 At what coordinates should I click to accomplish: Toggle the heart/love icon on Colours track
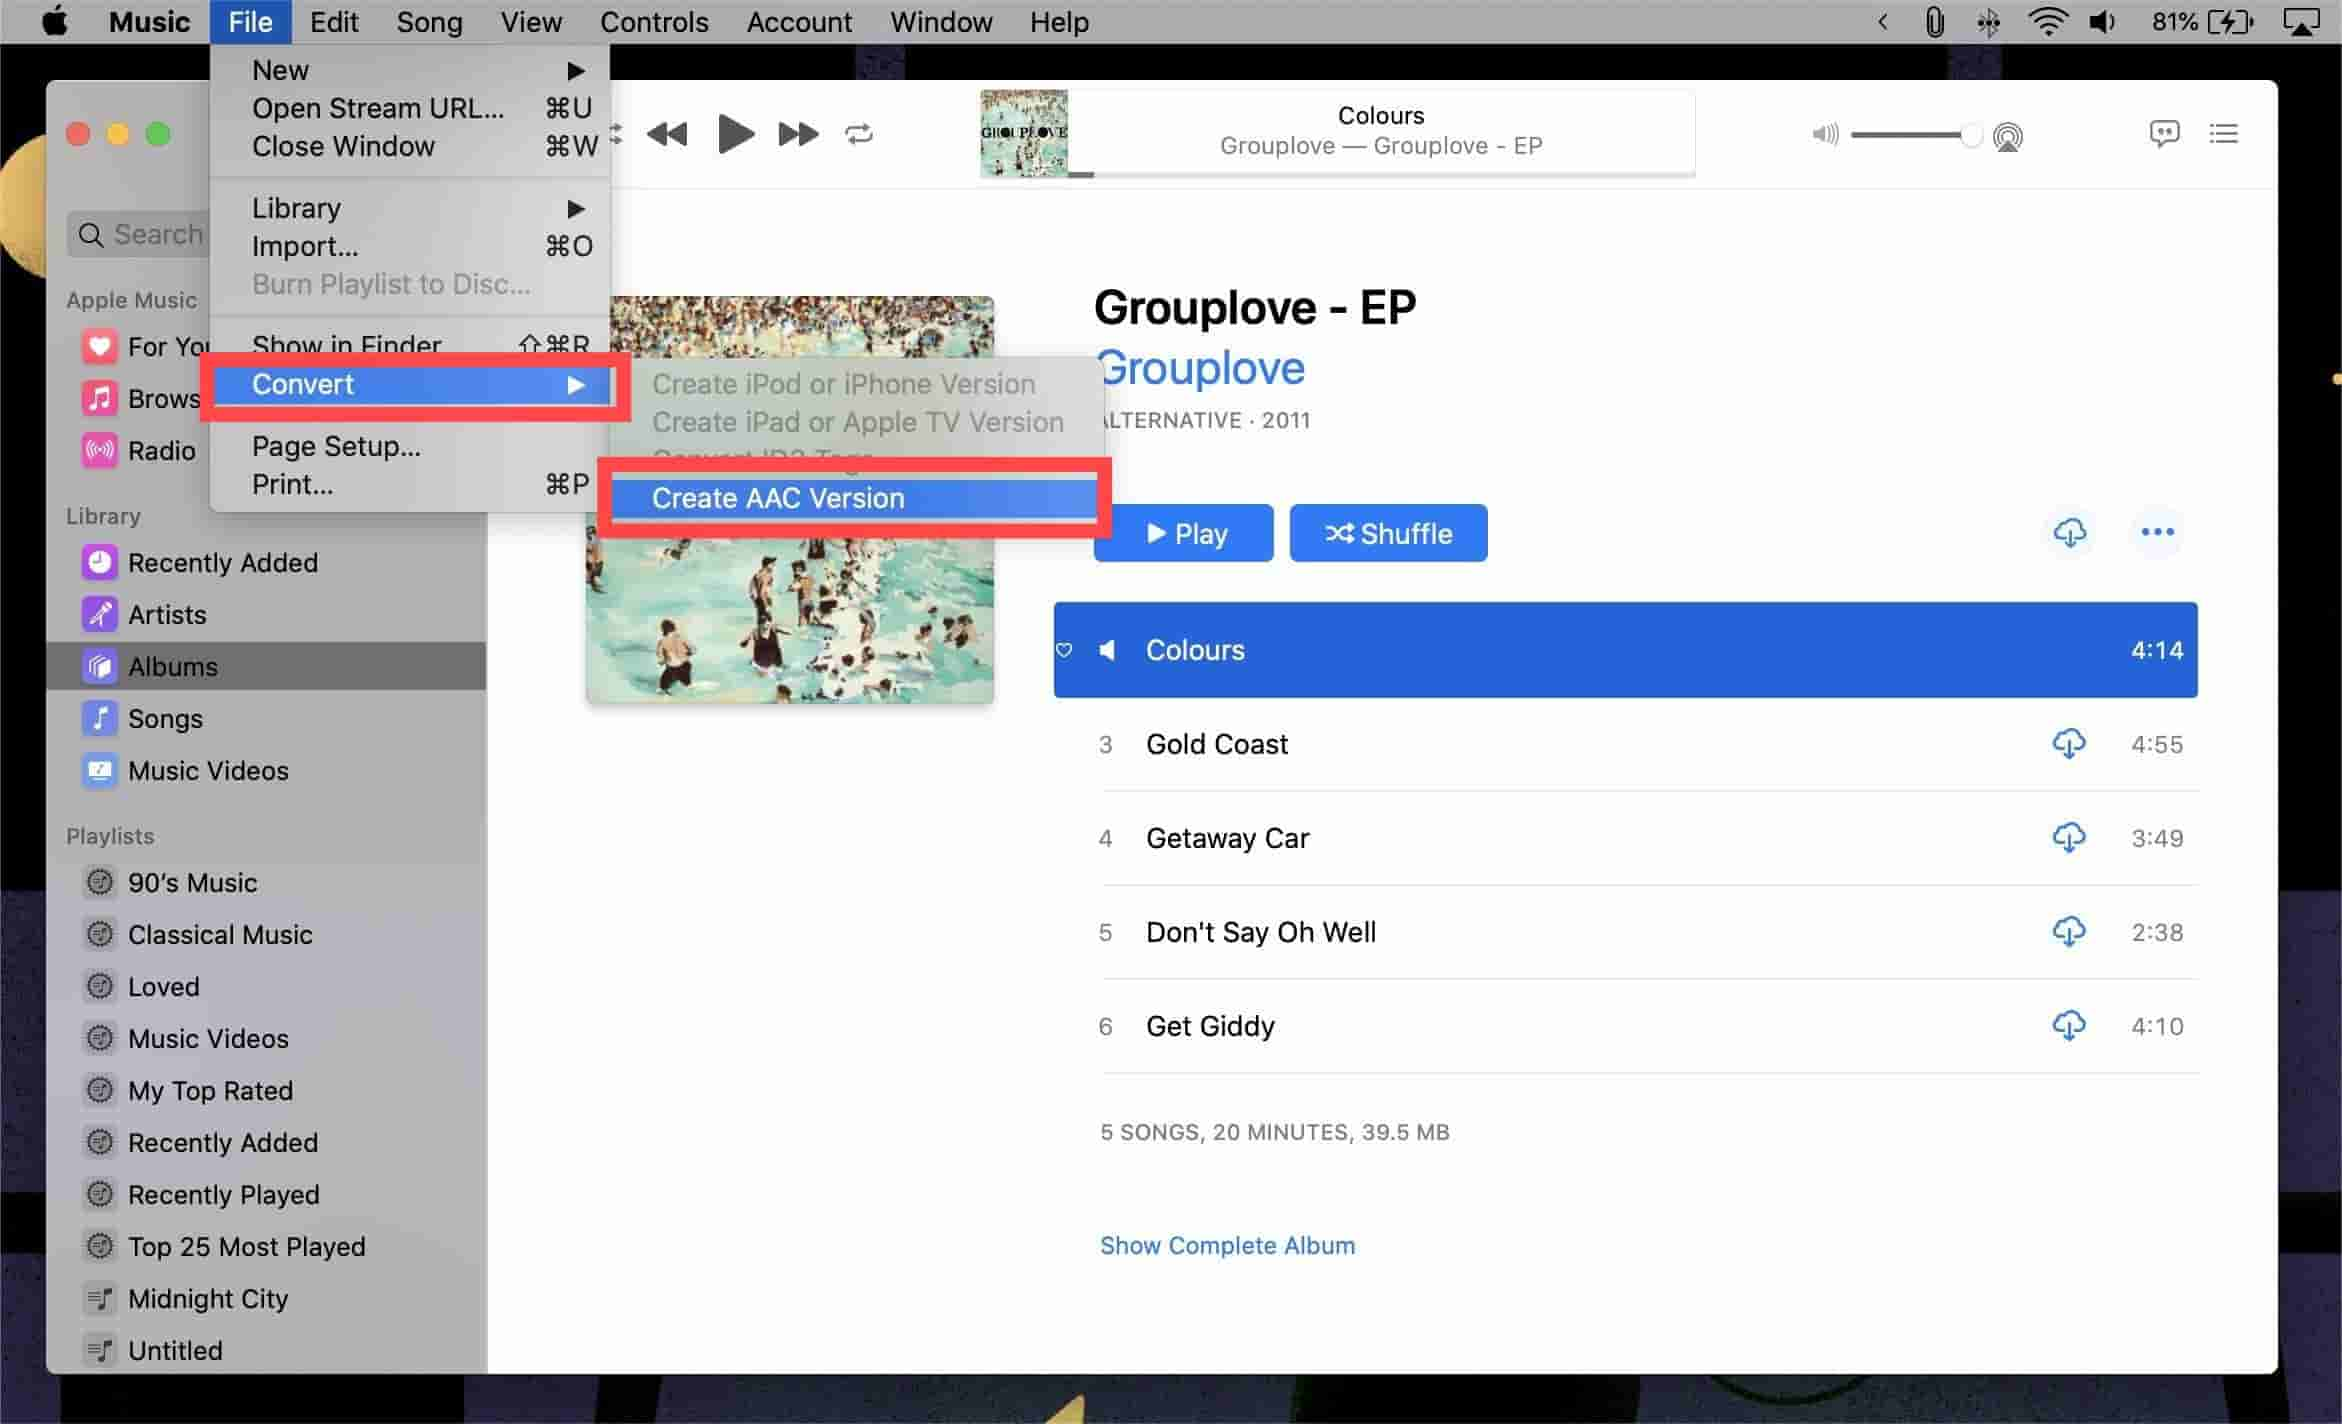tap(1067, 649)
